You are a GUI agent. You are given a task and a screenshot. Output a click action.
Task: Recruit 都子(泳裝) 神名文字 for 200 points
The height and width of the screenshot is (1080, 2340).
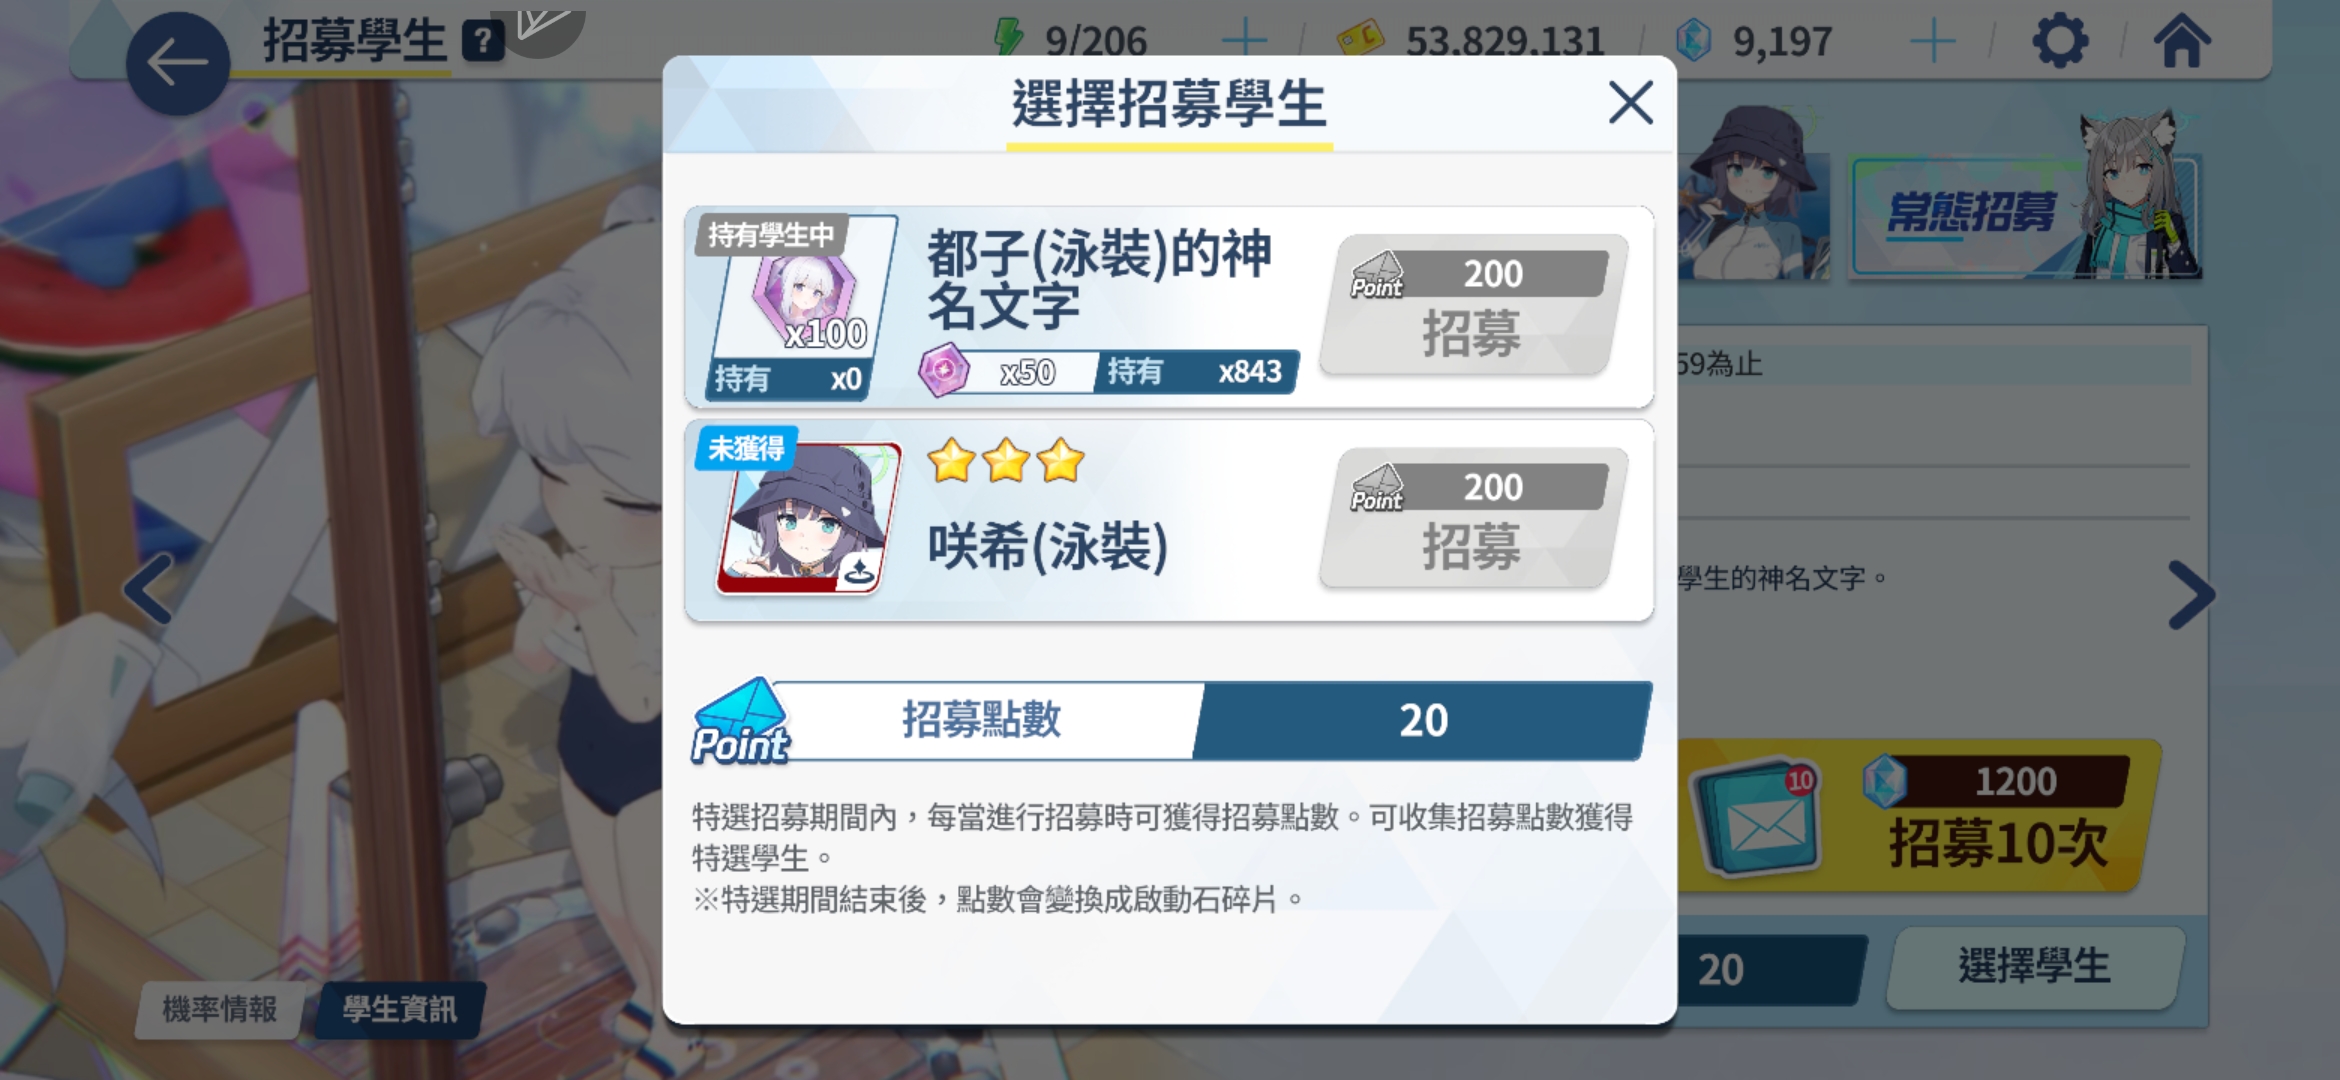point(1473,305)
